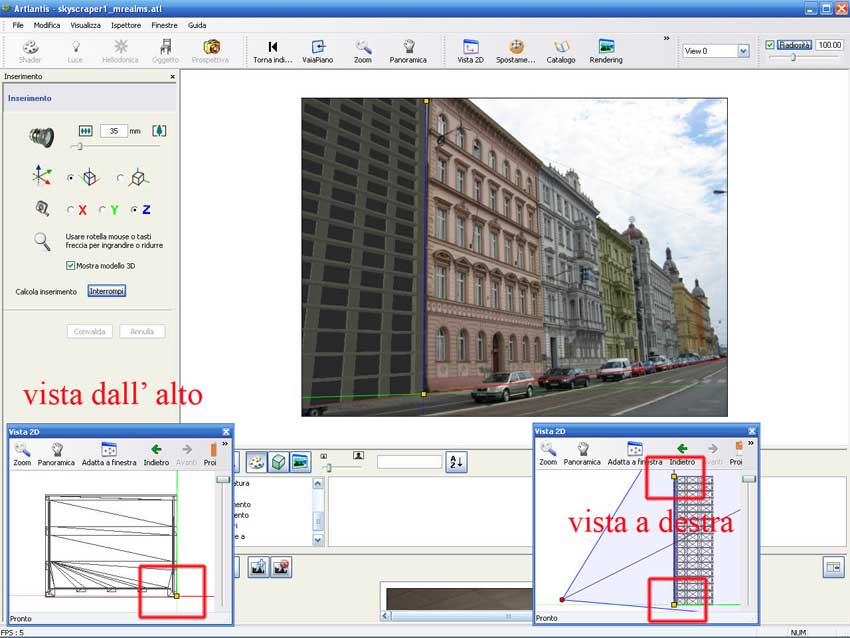Screen dimensions: 850x638
Task: Open the Catalogo toolbar icon
Action: click(561, 50)
